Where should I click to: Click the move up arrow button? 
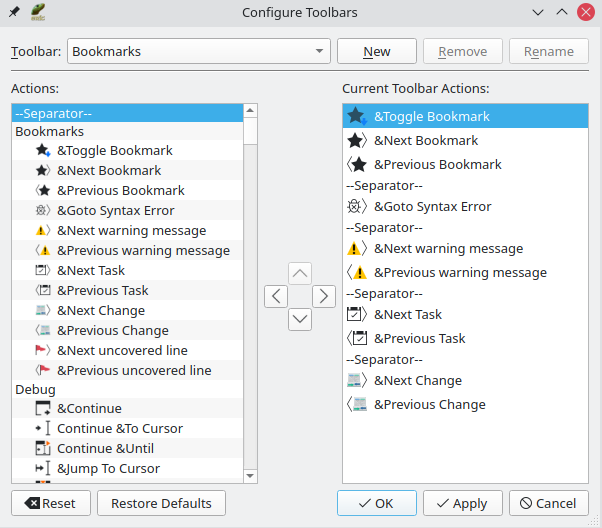coord(300,273)
